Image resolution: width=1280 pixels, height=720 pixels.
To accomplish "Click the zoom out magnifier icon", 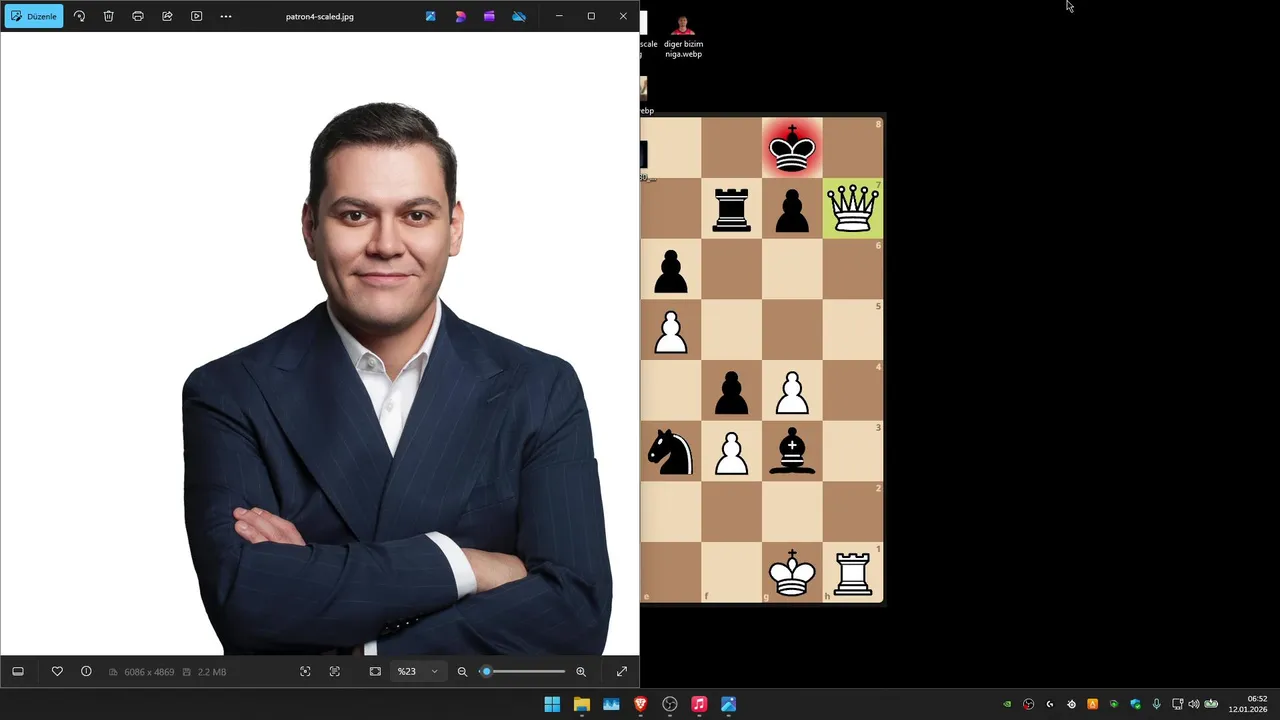I will 462,671.
